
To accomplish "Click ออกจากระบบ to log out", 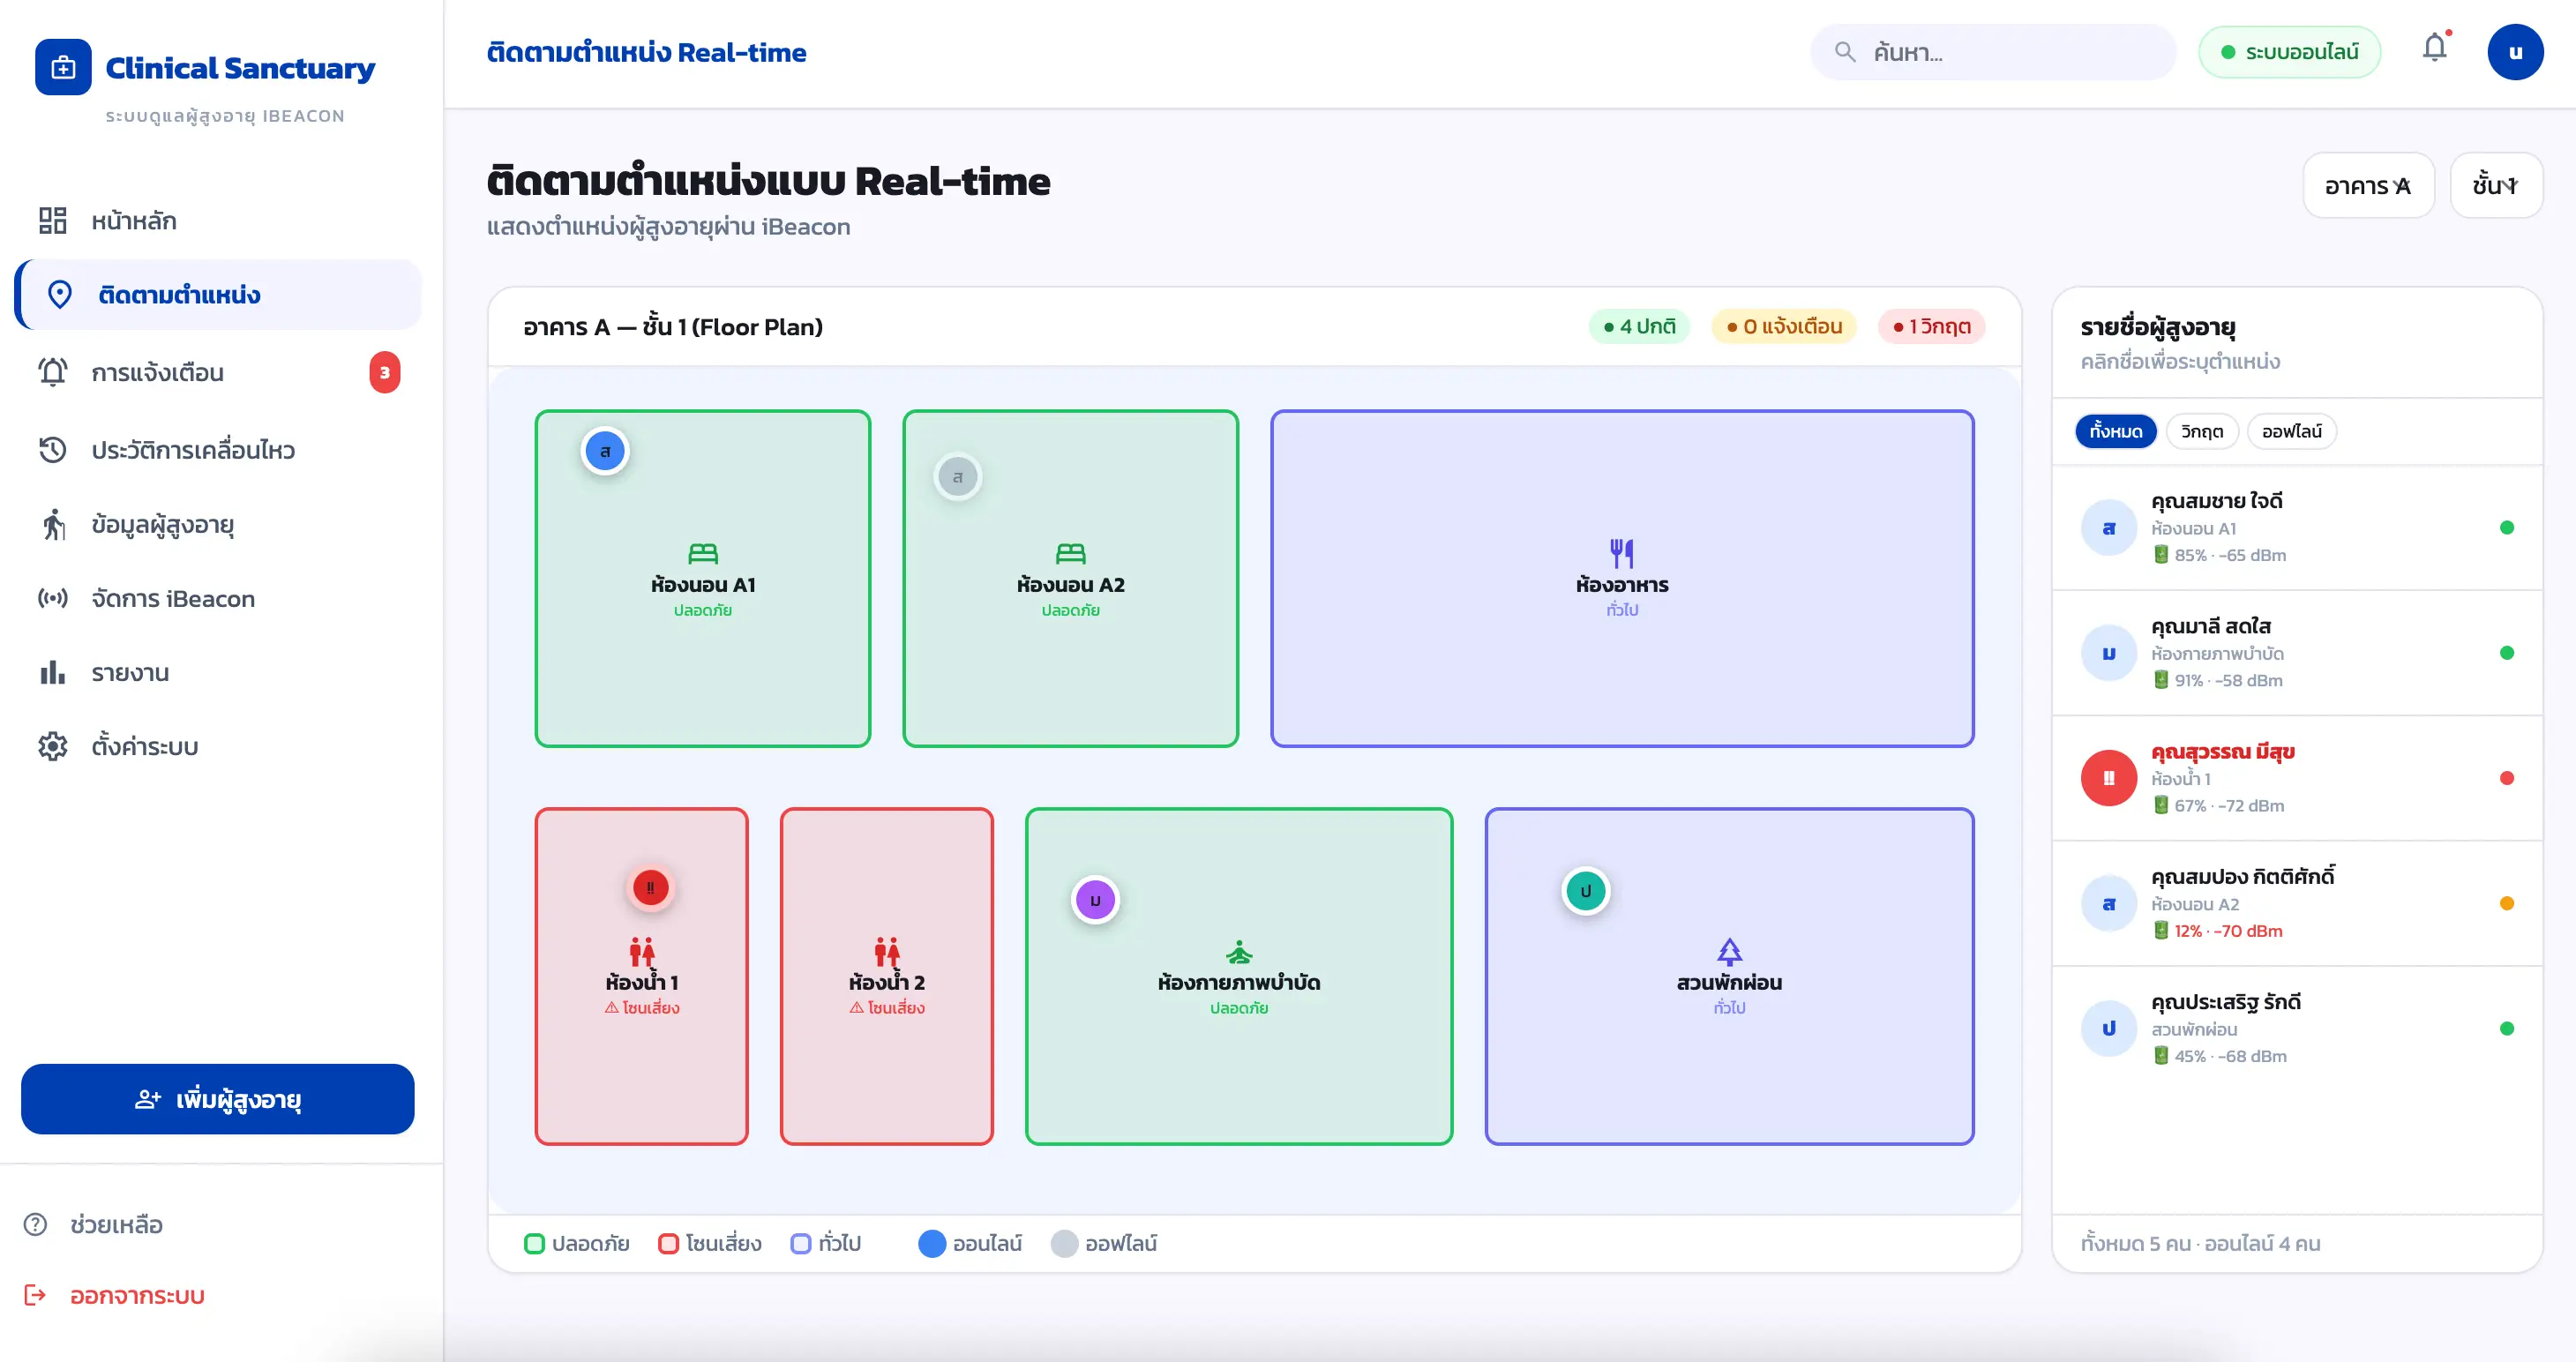I will click(x=114, y=1296).
